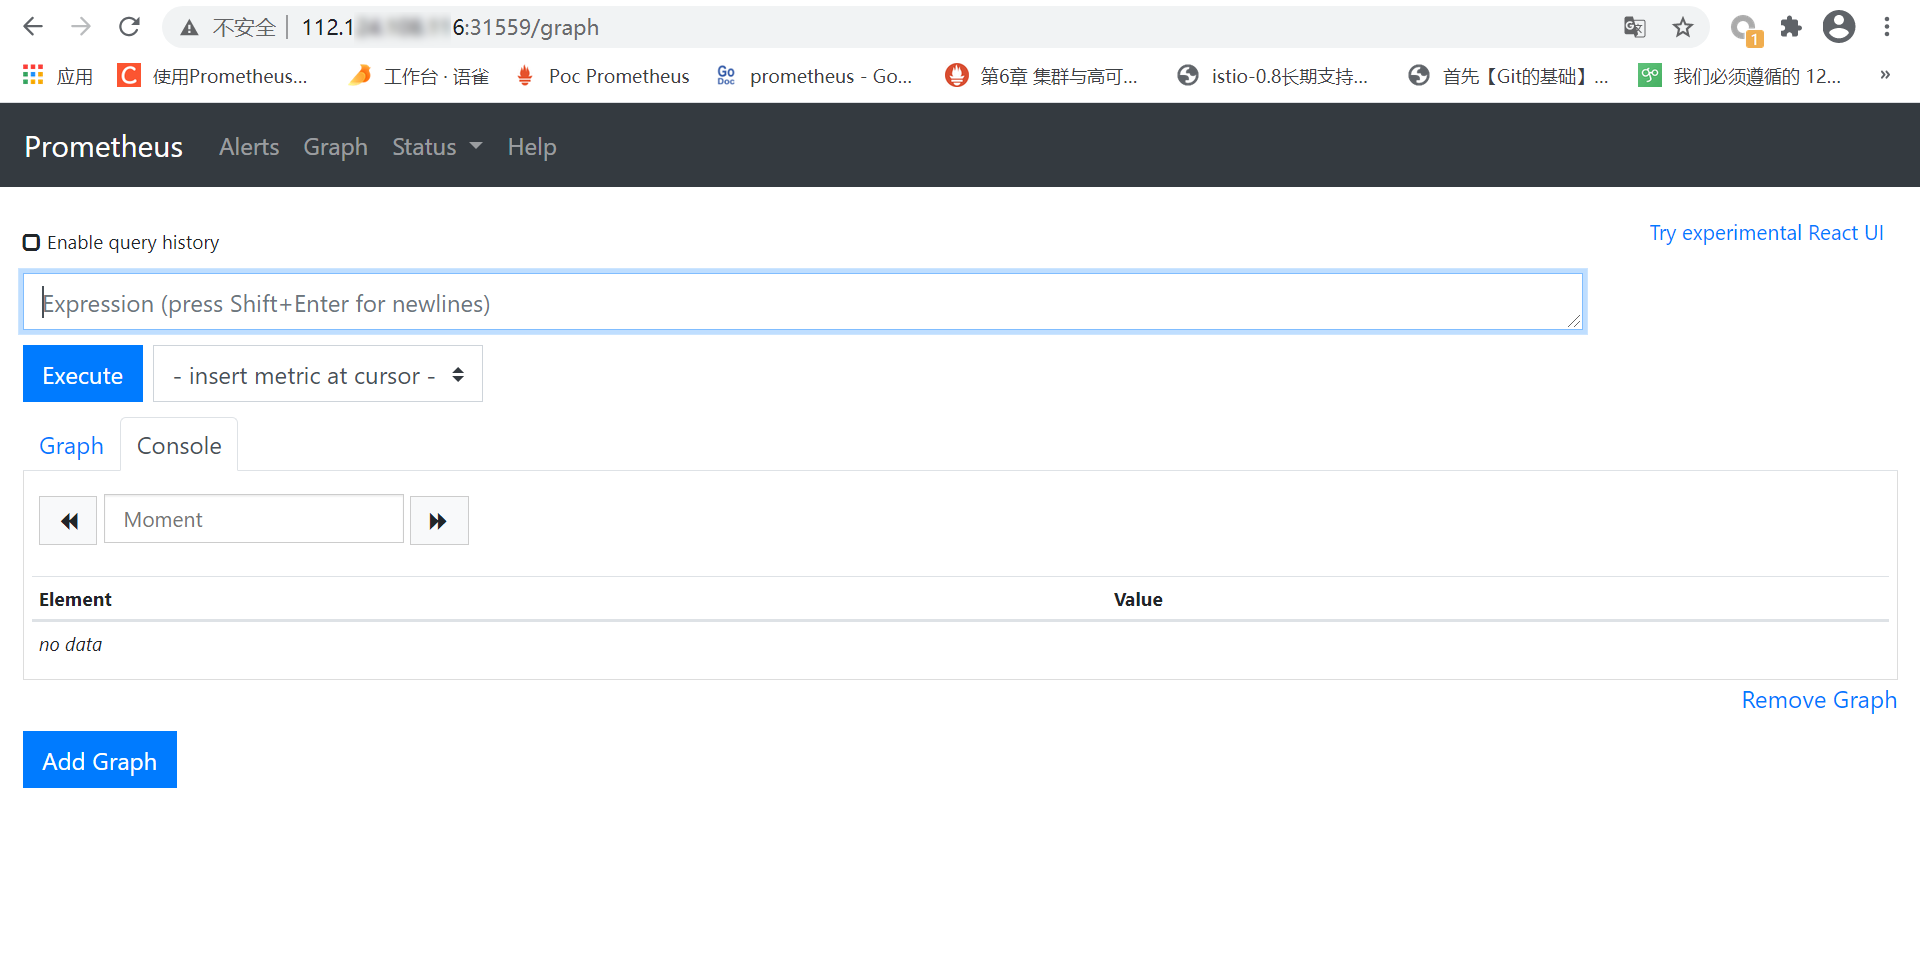Open the 首先【Git的基础】 bookmark
This screenshot has width=1920, height=963.
pos(1508,76)
